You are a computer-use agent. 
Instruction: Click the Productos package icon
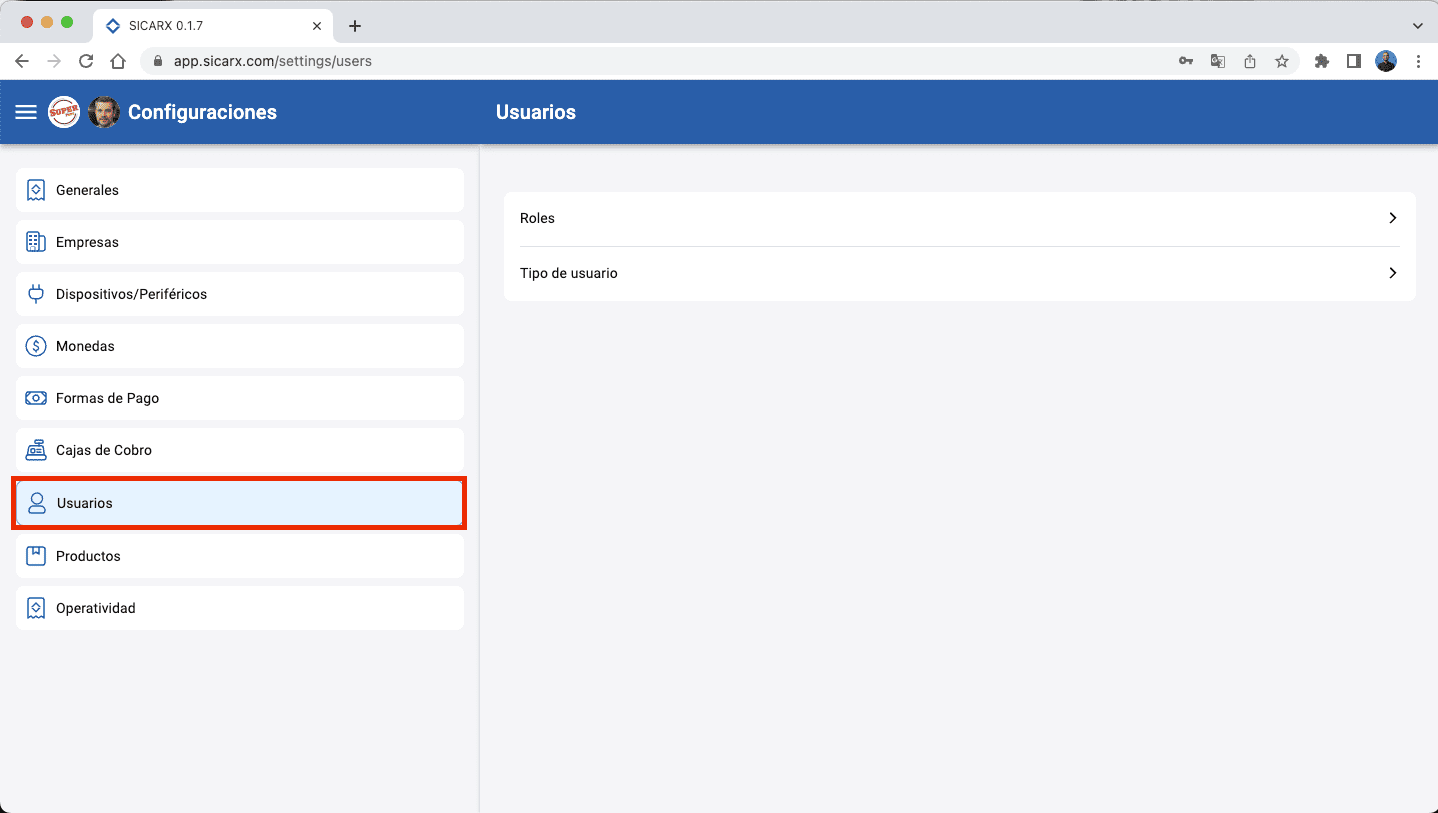click(x=36, y=556)
